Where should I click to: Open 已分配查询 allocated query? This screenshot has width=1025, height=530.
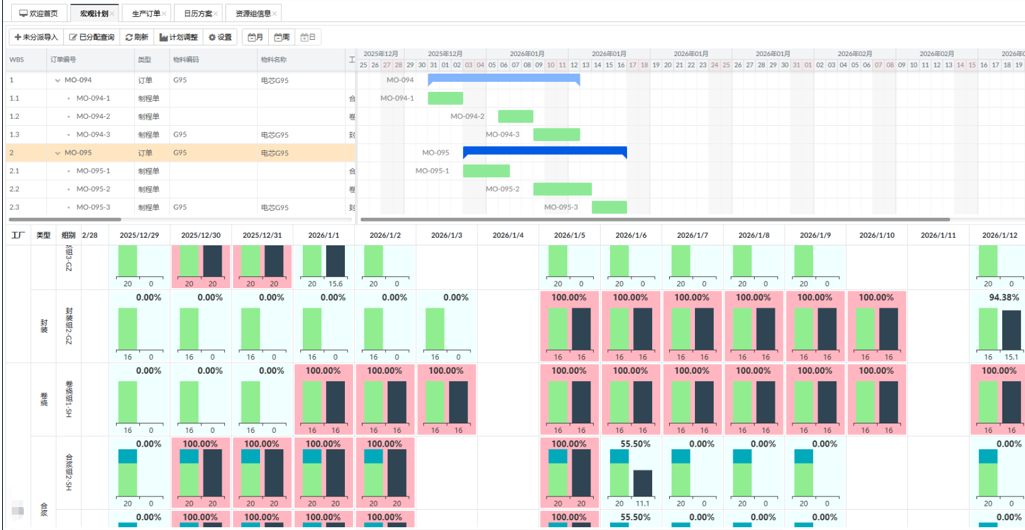click(x=92, y=37)
